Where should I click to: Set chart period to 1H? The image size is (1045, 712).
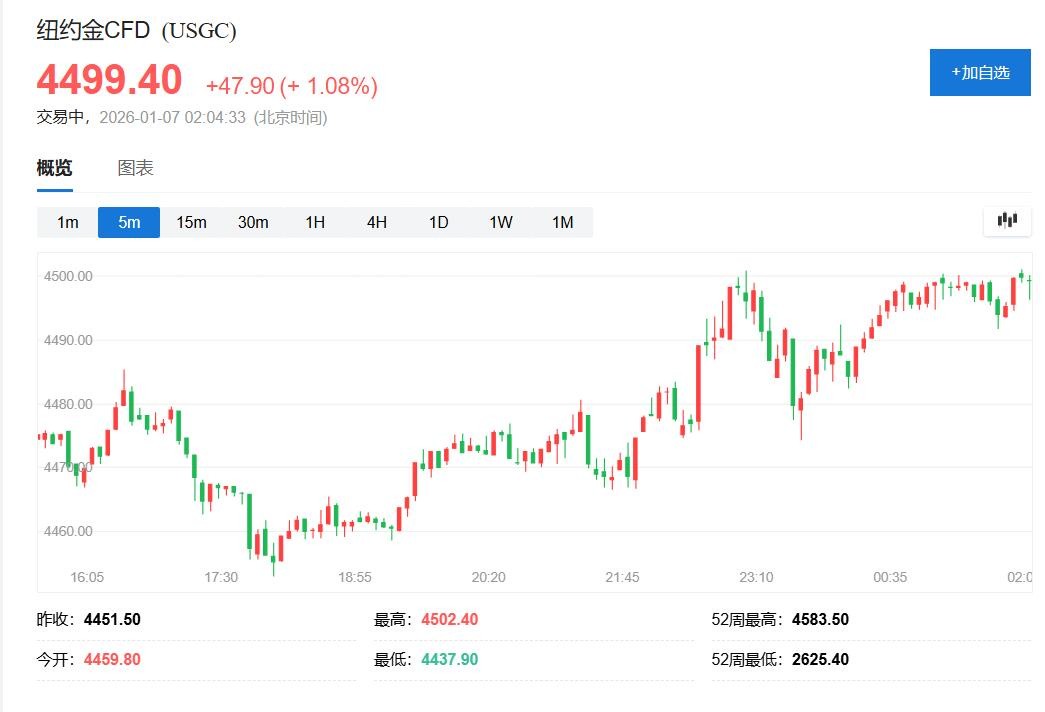(315, 222)
